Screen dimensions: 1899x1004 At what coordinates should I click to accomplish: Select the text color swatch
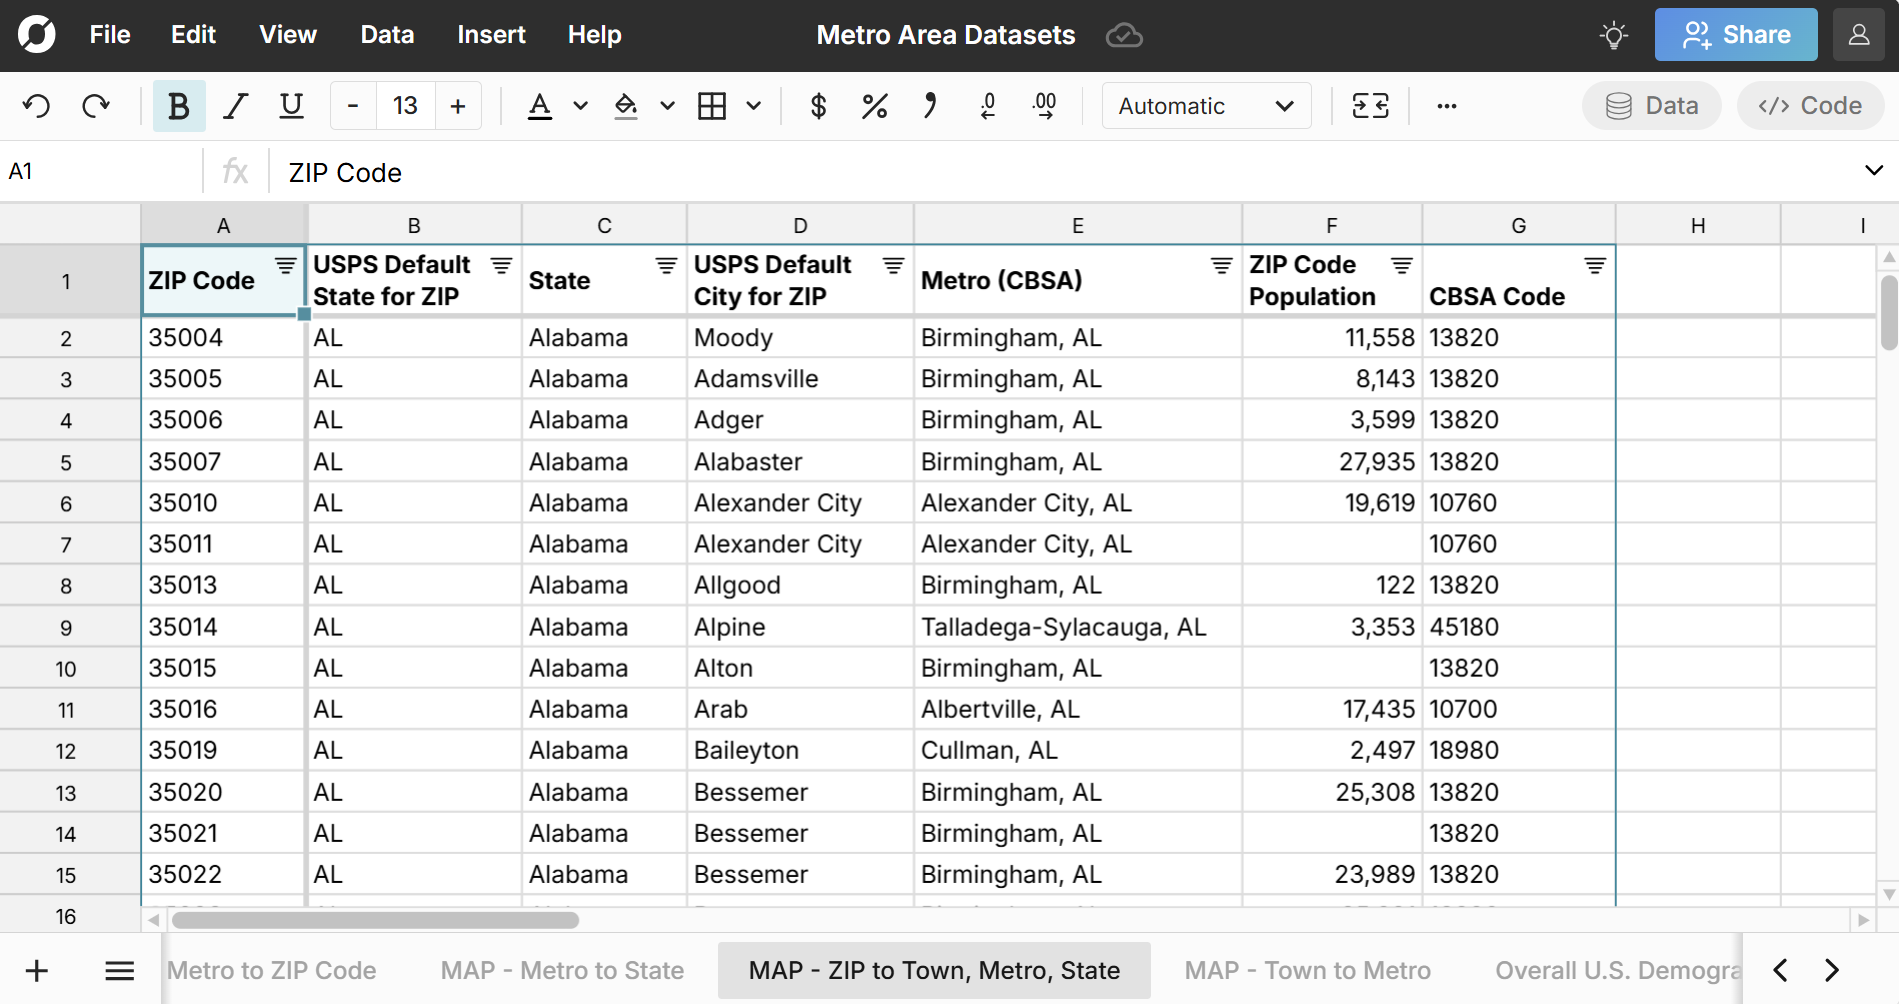pyautogui.click(x=539, y=105)
